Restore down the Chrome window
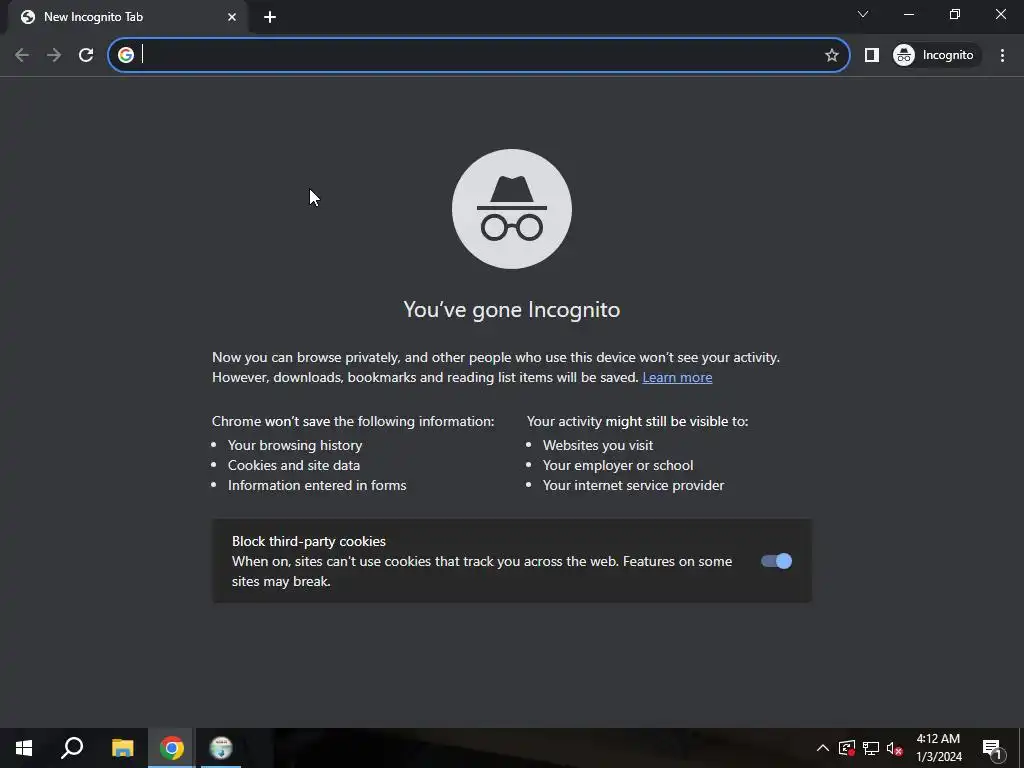This screenshot has height=768, width=1024. click(x=955, y=14)
